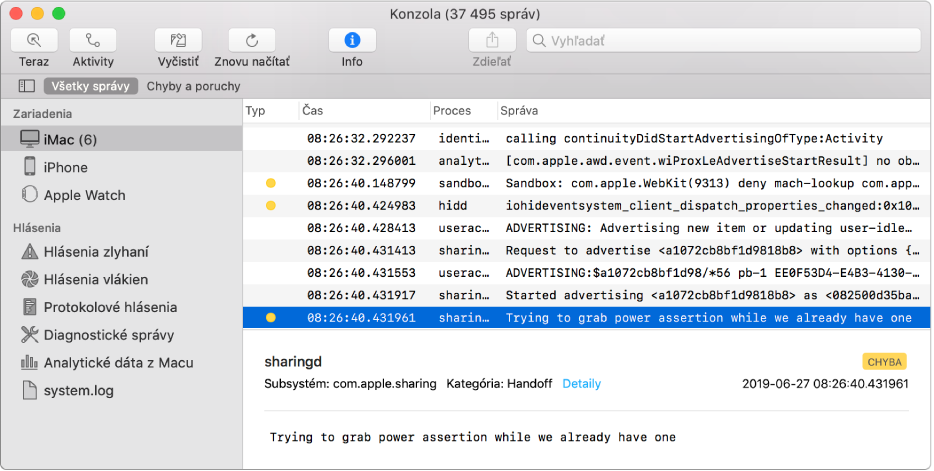Switch to Chyby a poruchy filter
934x471 pixels.
click(x=194, y=86)
